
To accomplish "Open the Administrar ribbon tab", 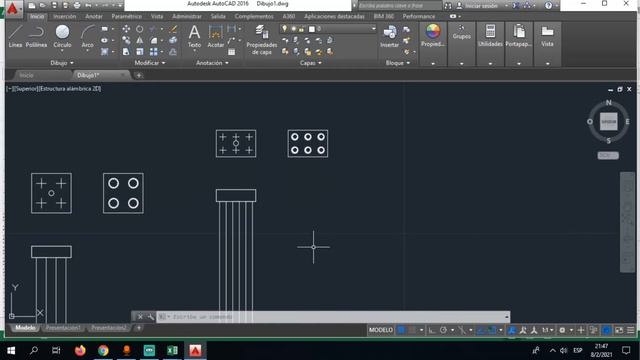I will [187, 16].
